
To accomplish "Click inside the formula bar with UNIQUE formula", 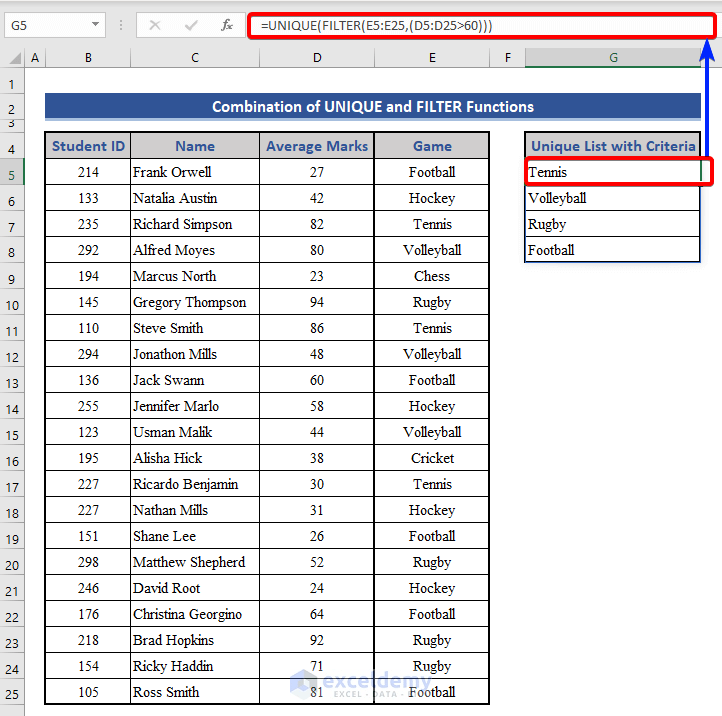I will 481,25.
